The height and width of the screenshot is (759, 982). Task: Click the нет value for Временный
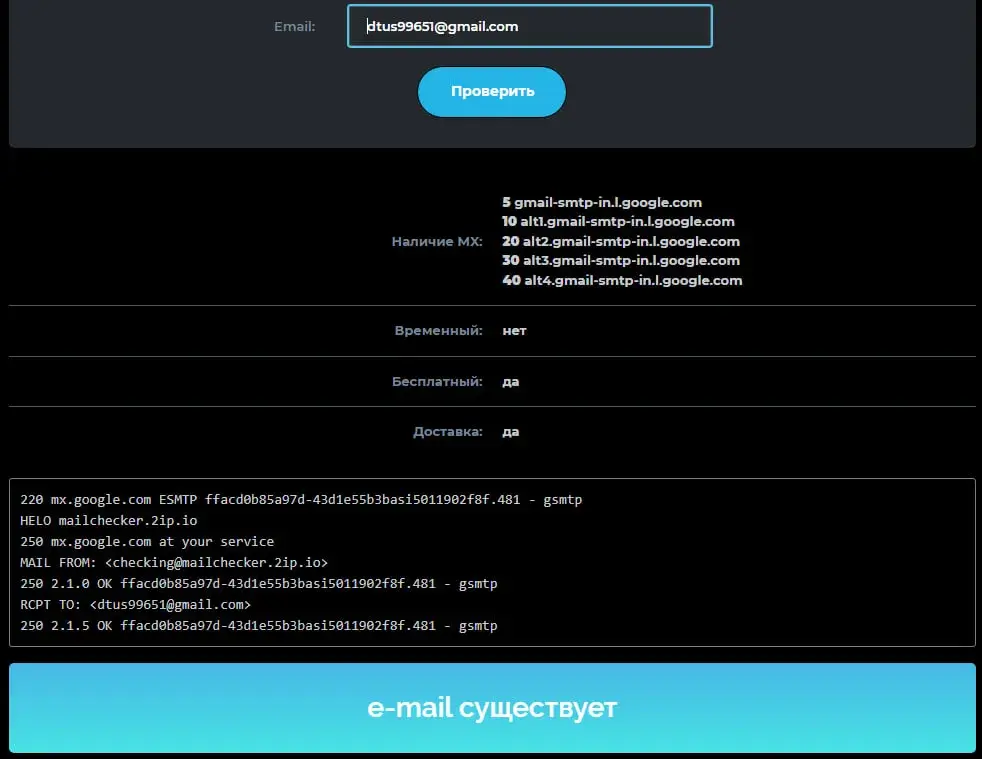coord(514,331)
